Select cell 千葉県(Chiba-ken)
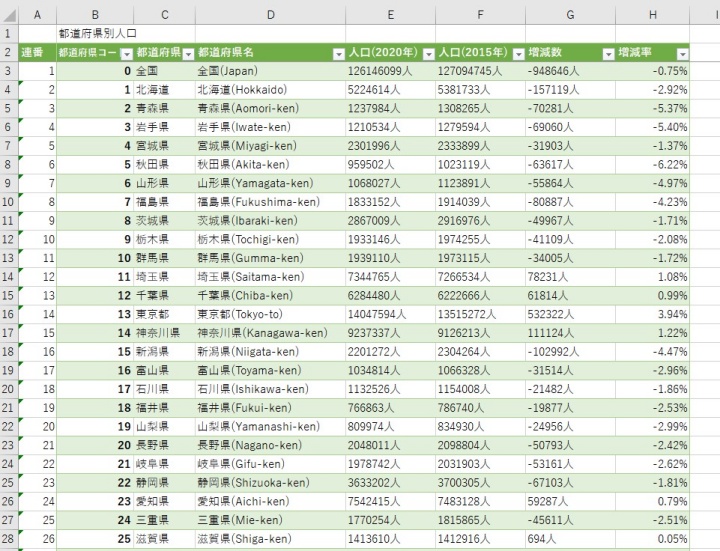 click(x=270, y=296)
